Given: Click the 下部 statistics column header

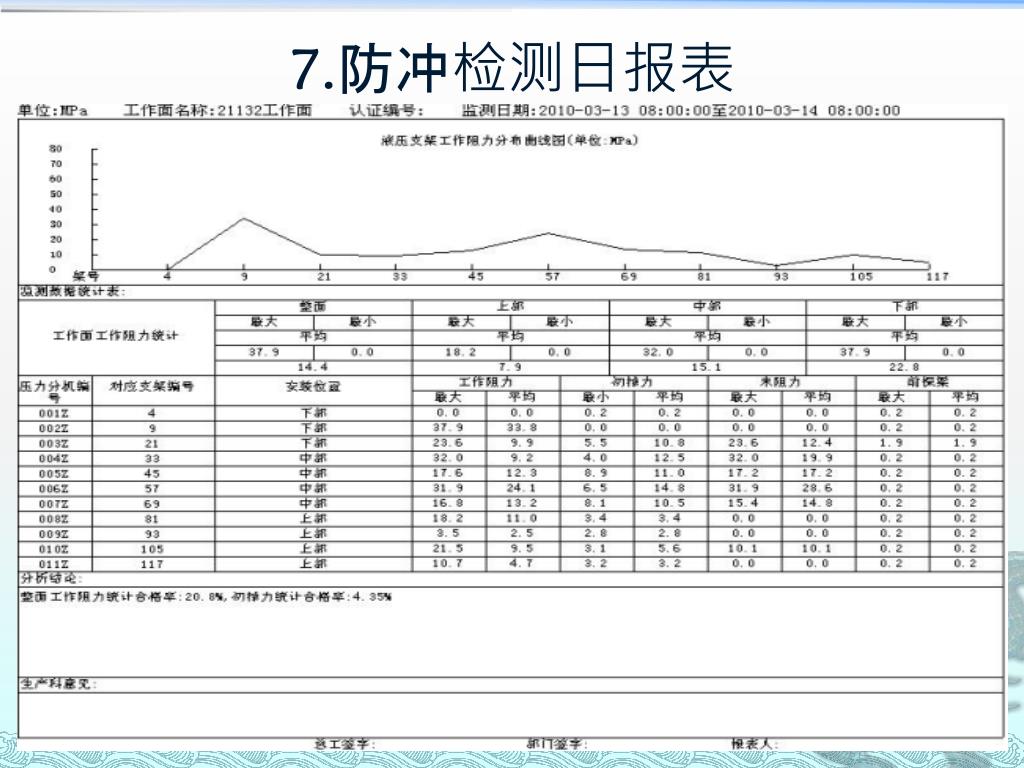Looking at the screenshot, I should 904,306.
